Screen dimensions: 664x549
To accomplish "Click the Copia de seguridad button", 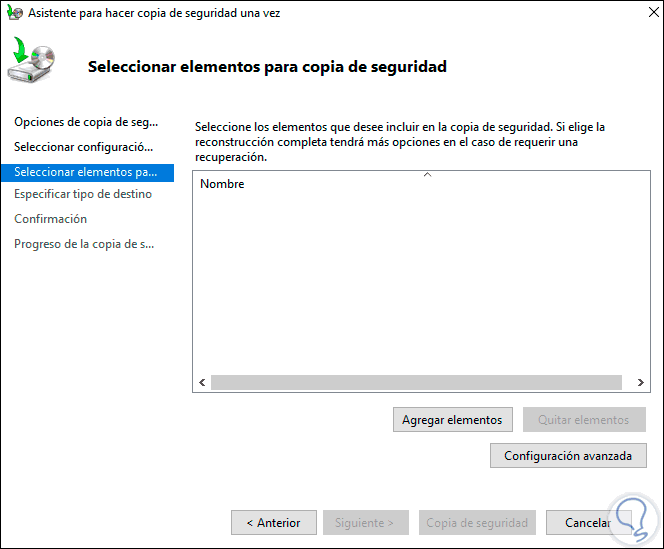I will [x=477, y=523].
